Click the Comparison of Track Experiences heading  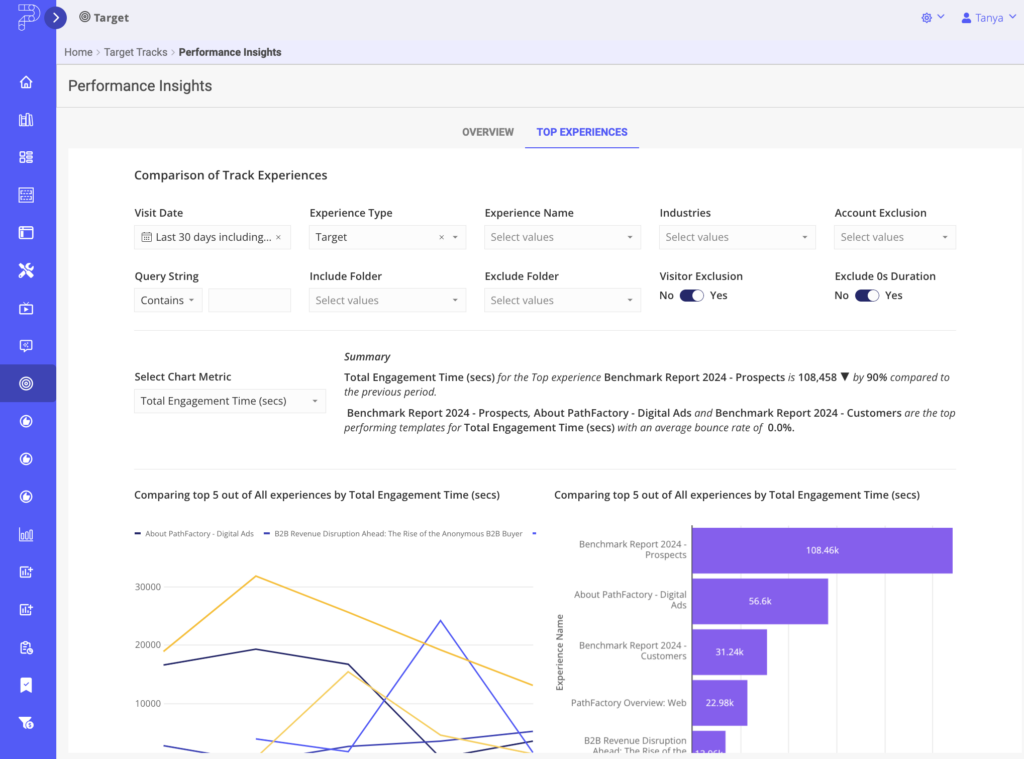231,175
